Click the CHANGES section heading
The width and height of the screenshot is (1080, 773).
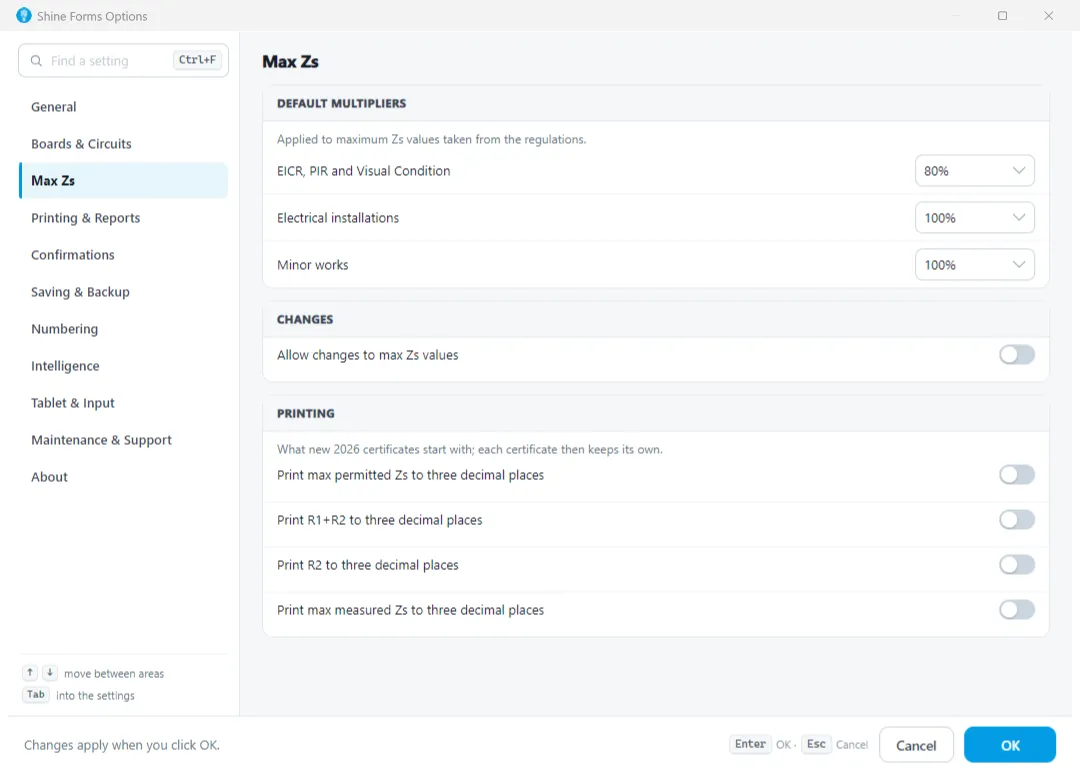(x=305, y=320)
